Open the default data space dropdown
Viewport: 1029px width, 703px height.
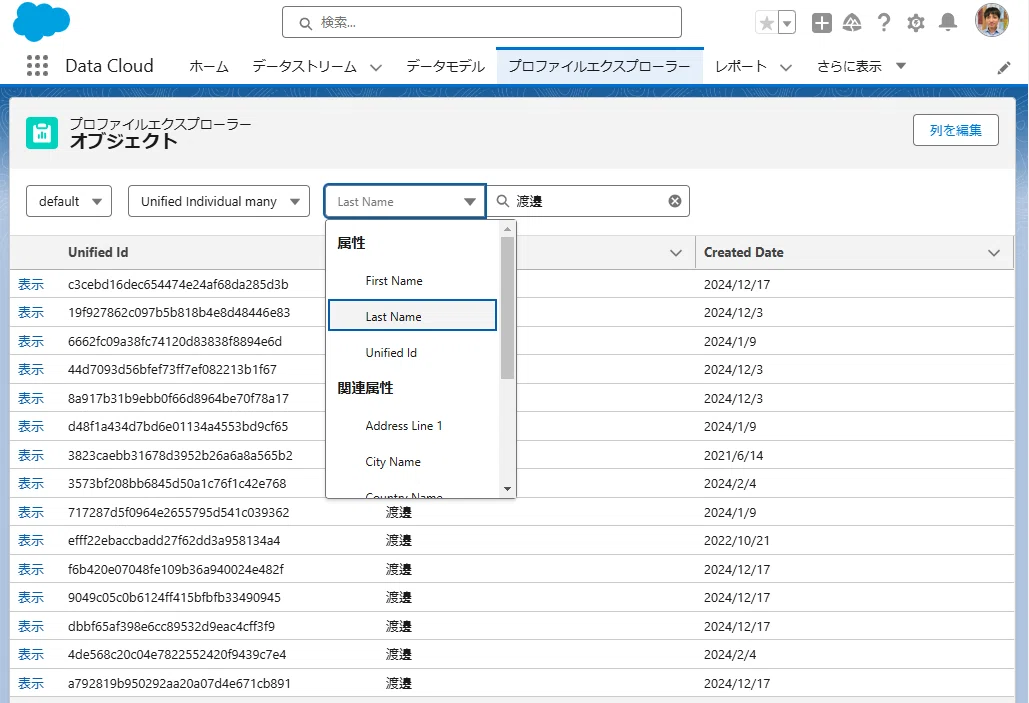tap(69, 201)
